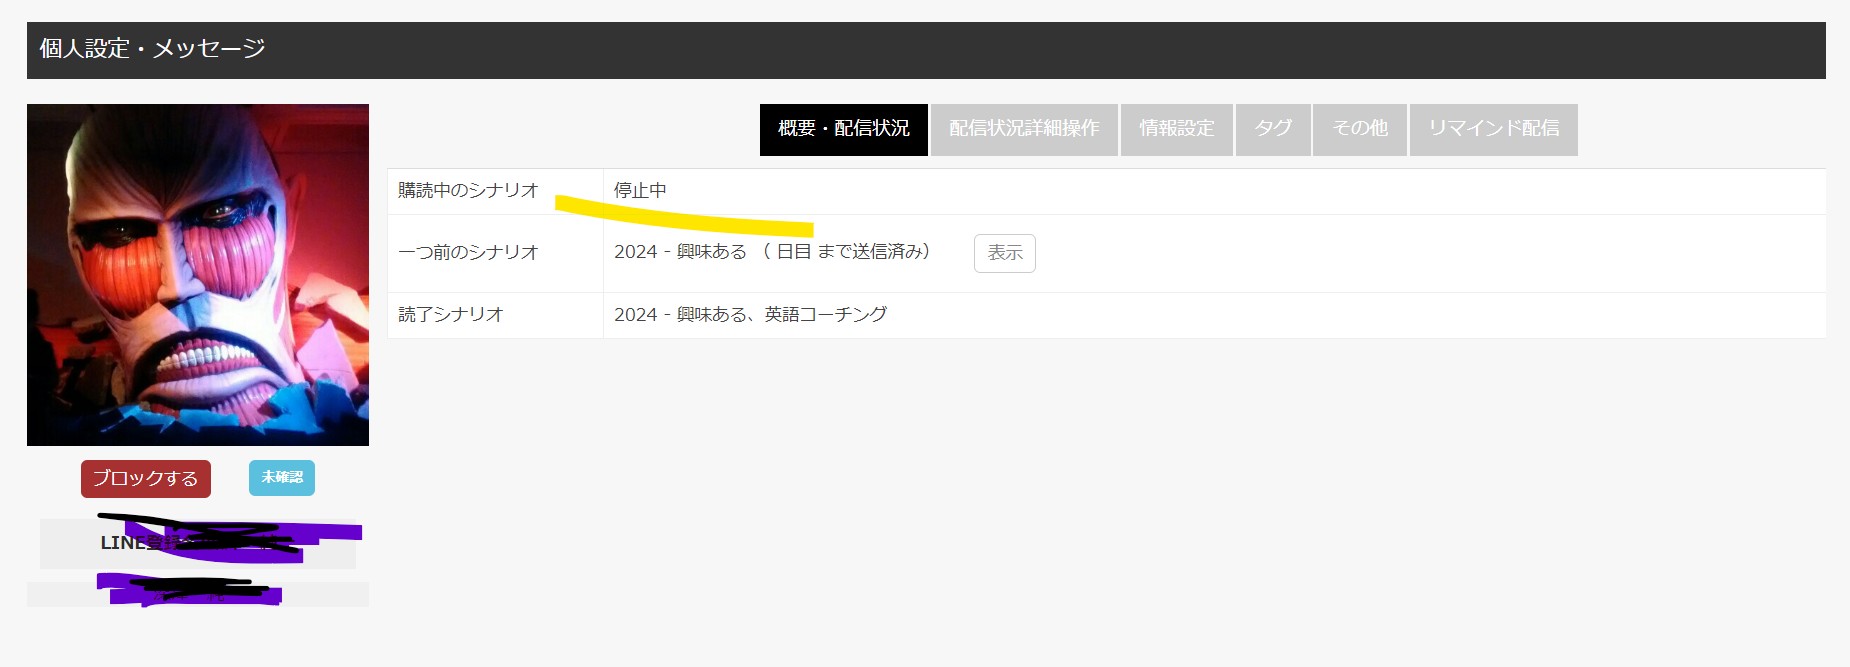The width and height of the screenshot is (1850, 667).
Task: Click the 停止中 status value
Action: tap(640, 190)
